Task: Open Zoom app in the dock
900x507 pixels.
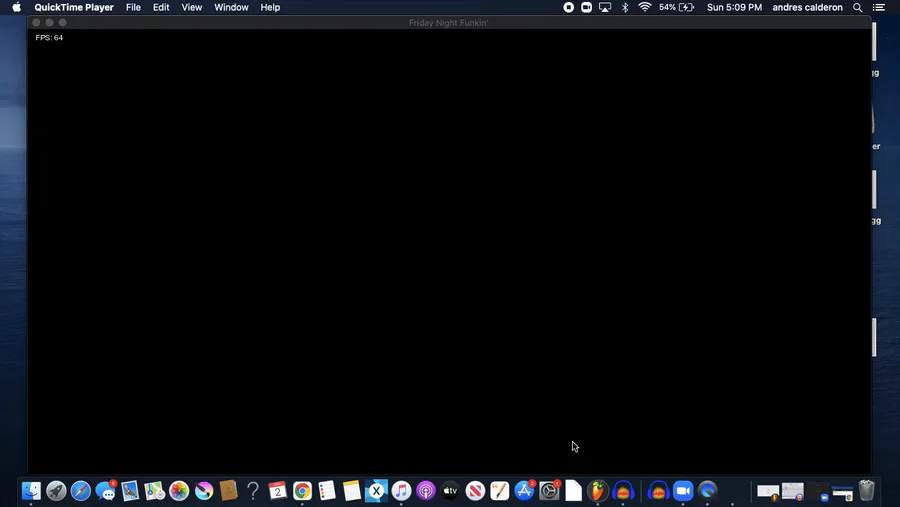Action: coord(683,491)
